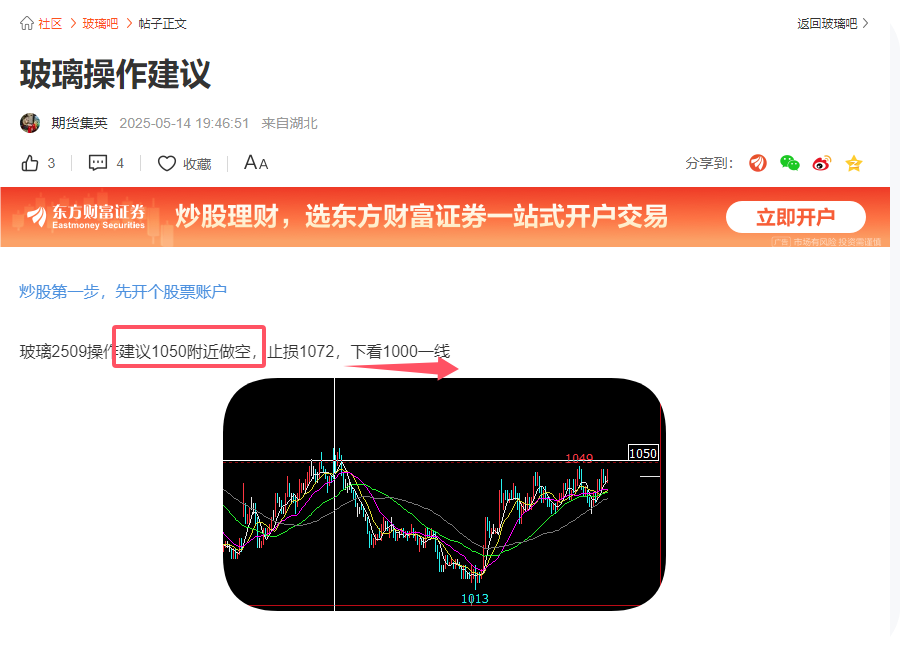Screen dimensions: 900x659
Task: Share to WeChat using green icon
Action: tap(790, 163)
